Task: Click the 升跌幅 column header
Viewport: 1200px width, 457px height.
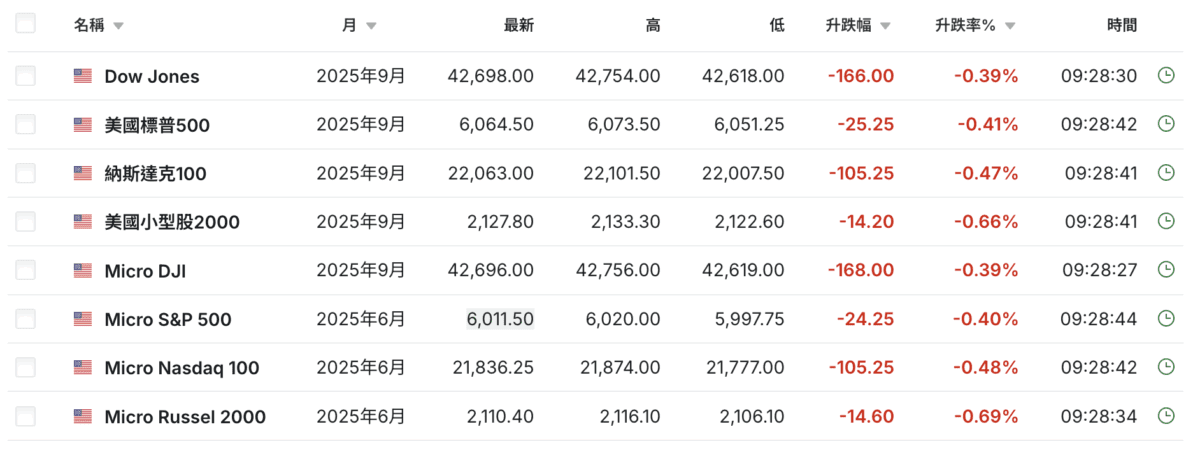Action: coord(849,26)
